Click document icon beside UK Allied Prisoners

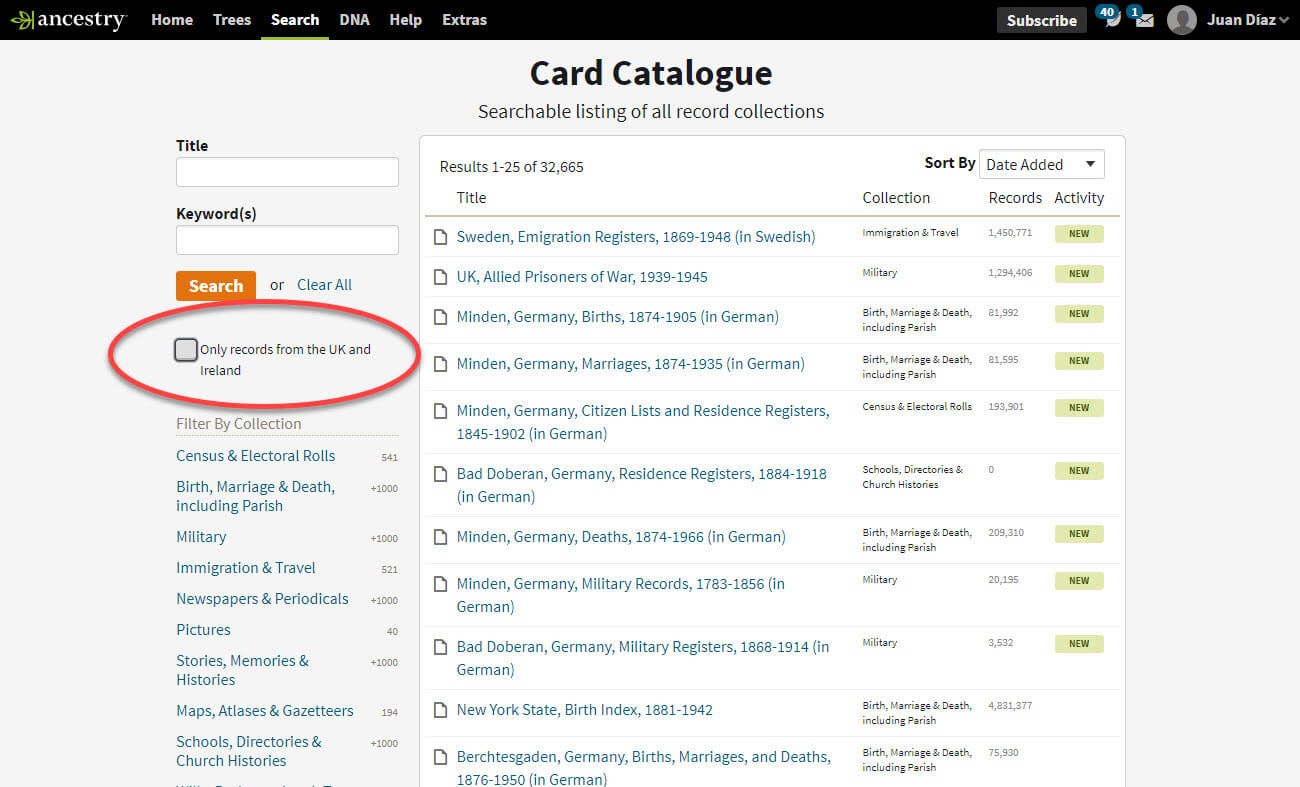tap(440, 277)
